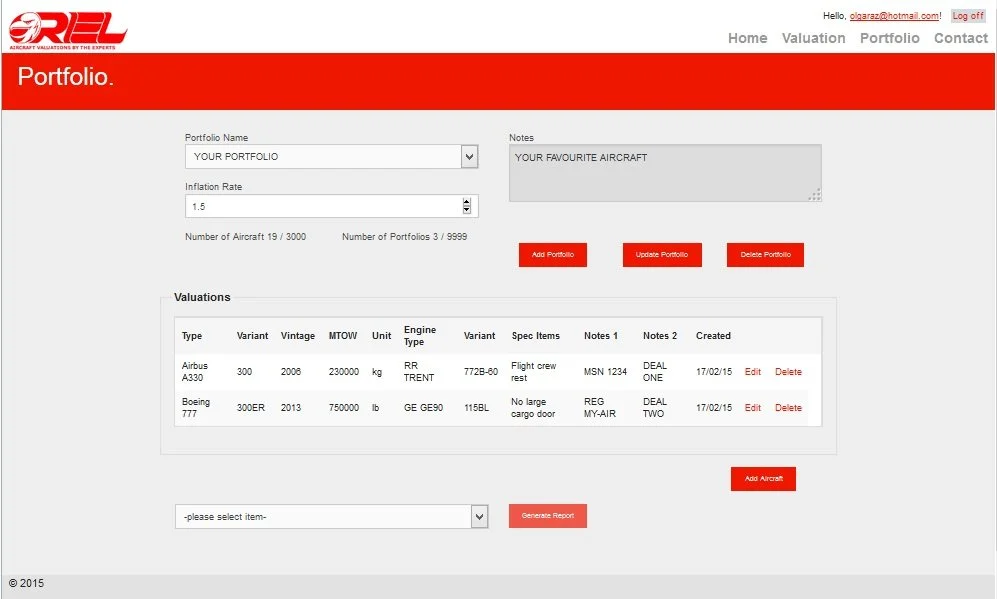Click the '300ER' variant cell
Viewport: 997px width, 599px height.
point(251,408)
